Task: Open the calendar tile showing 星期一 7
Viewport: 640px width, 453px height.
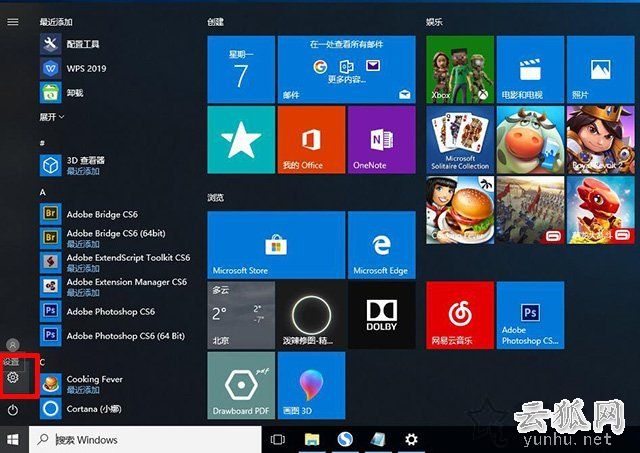Action: [241, 69]
